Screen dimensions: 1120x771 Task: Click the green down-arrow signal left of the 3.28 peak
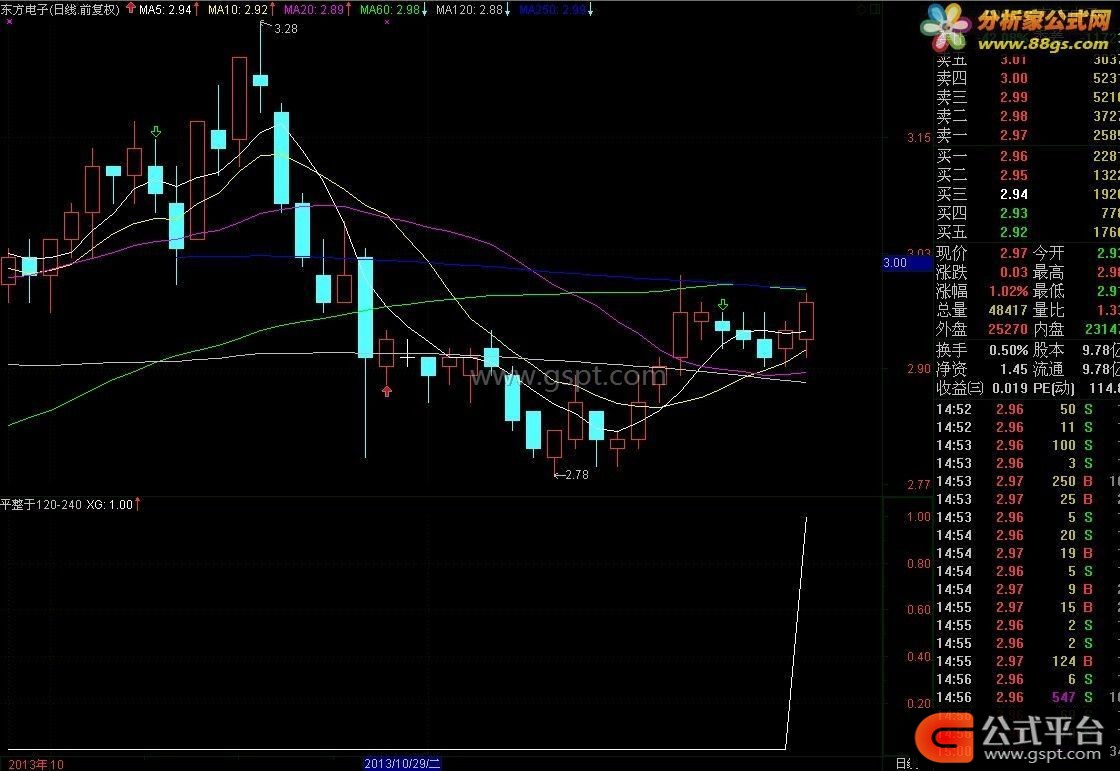(156, 131)
